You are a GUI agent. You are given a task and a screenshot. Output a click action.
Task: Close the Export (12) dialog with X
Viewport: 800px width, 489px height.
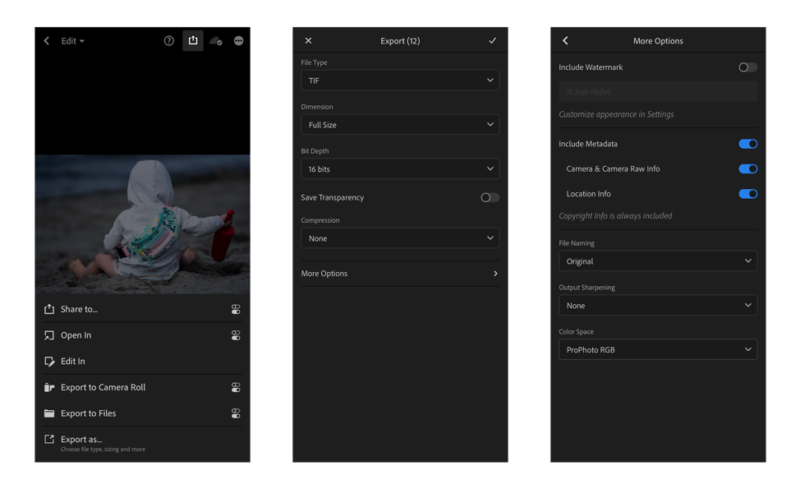tap(308, 41)
